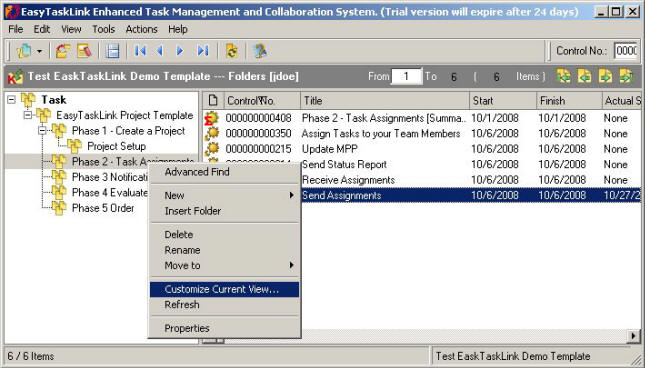Click the 6 / 6 Items status text
Image resolution: width=645 pixels, height=368 pixels.
coord(30,356)
